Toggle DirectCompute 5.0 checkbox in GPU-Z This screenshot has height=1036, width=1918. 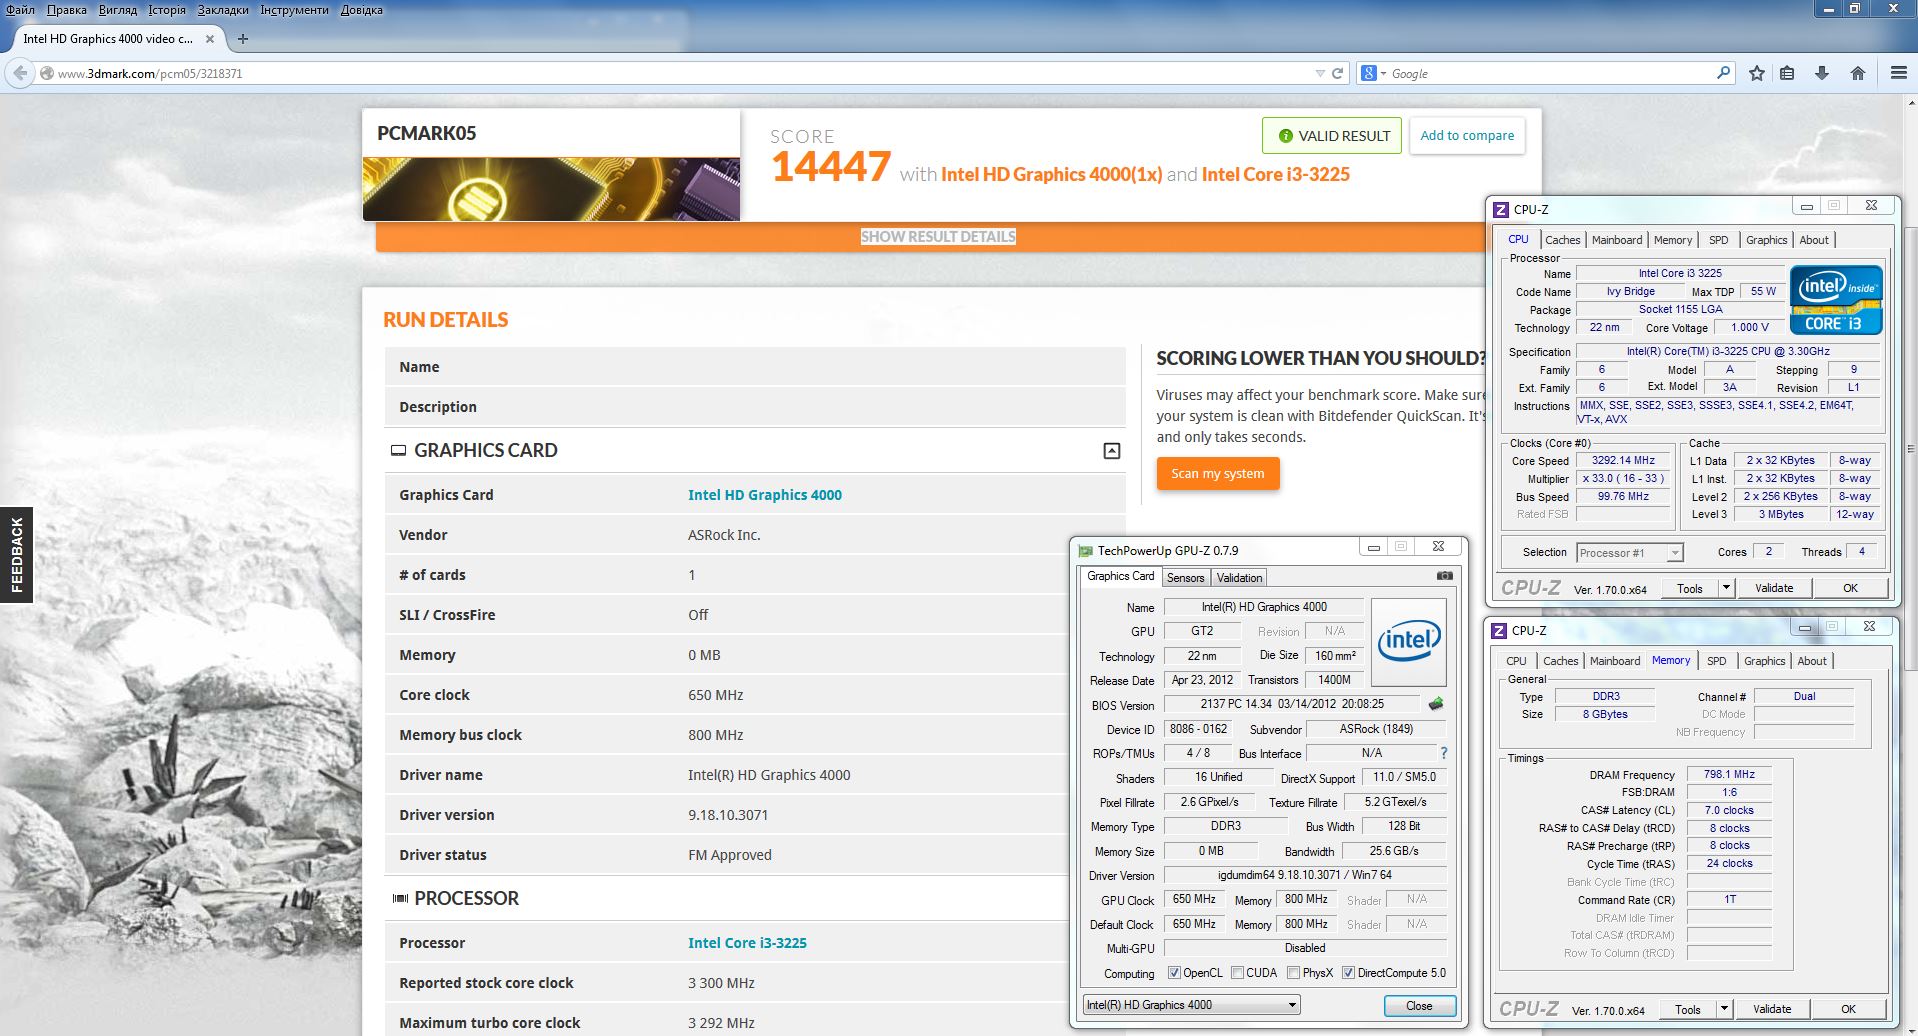tap(1348, 973)
